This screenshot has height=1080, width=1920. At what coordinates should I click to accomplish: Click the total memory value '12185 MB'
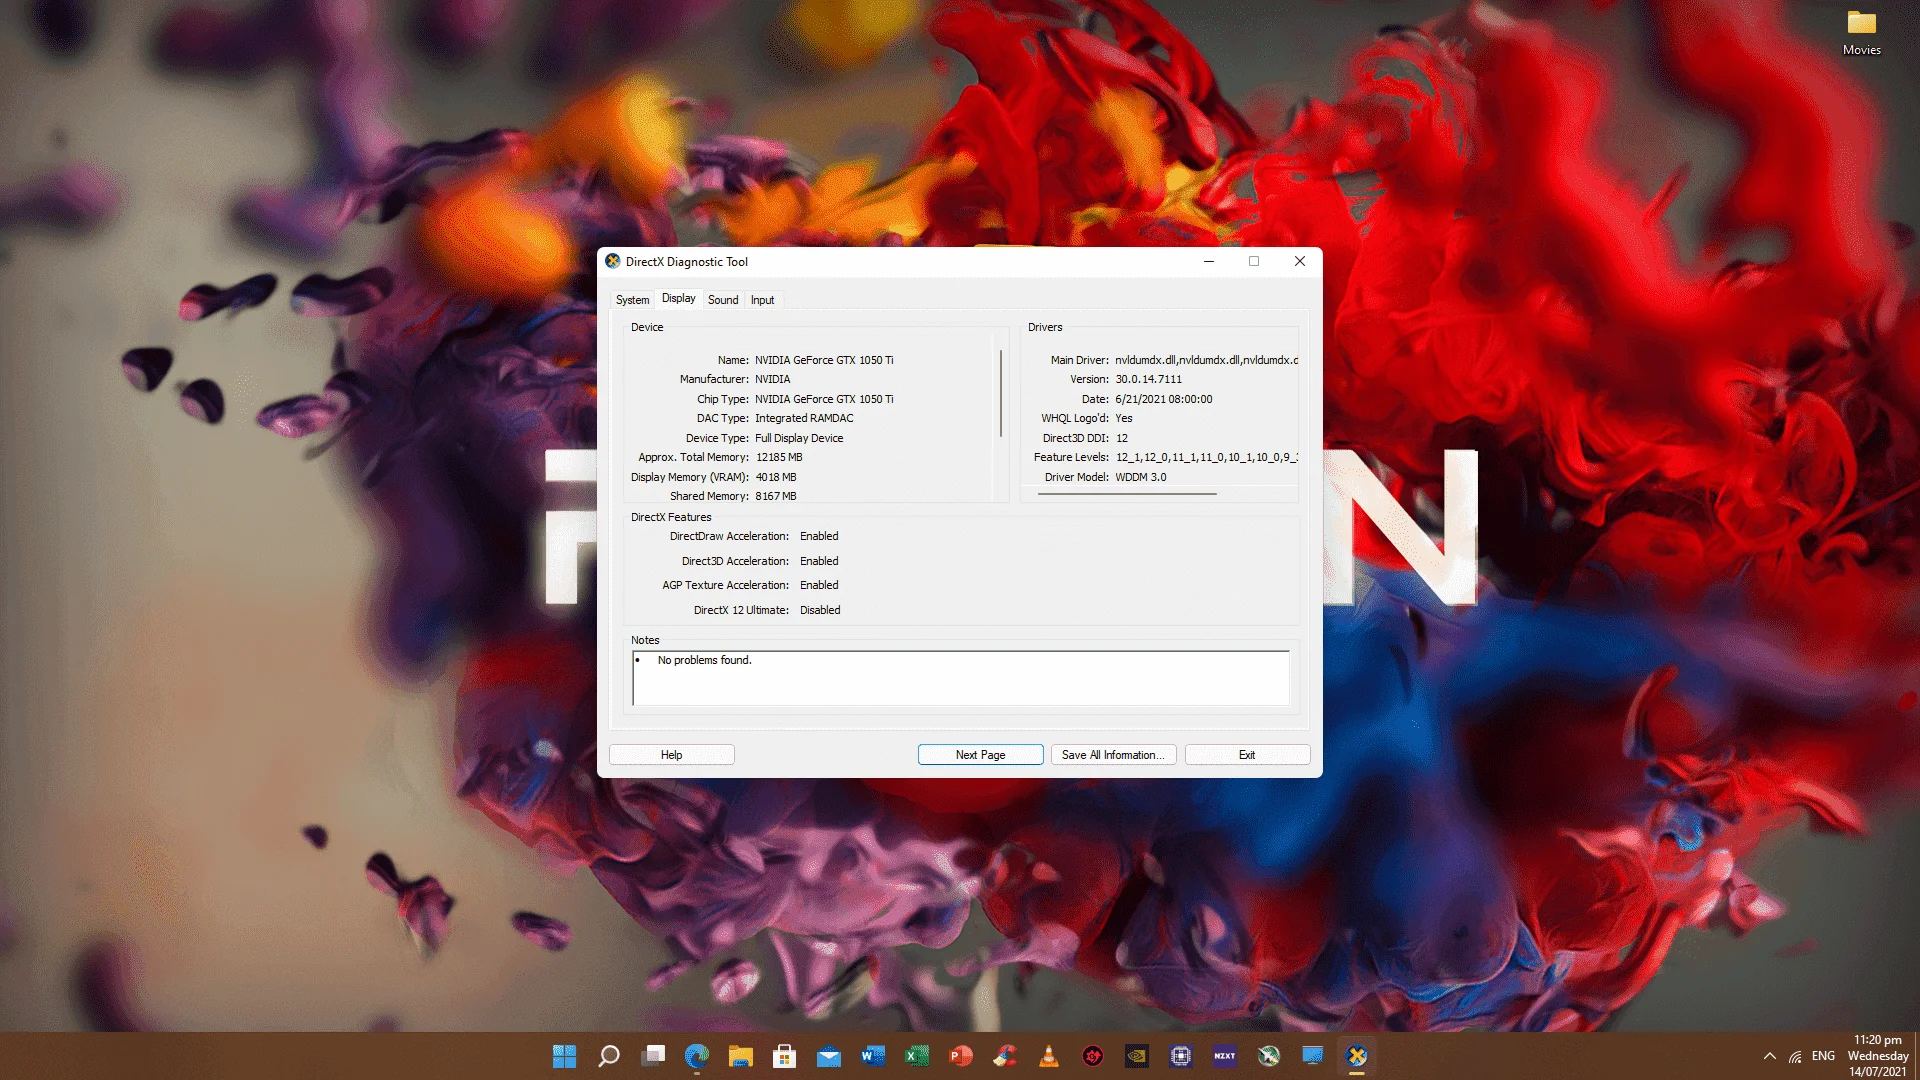pyautogui.click(x=779, y=457)
